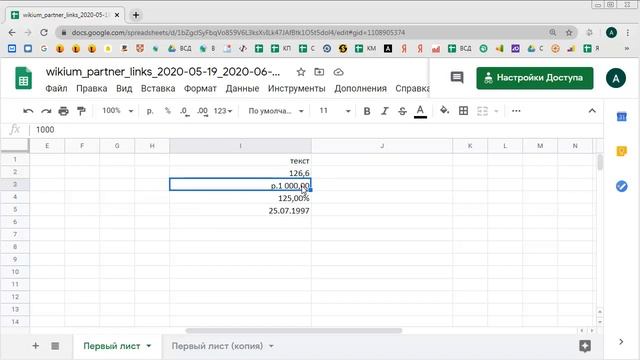Select the cell with date 25.07.1997
This screenshot has width=640, height=360.
(240, 211)
